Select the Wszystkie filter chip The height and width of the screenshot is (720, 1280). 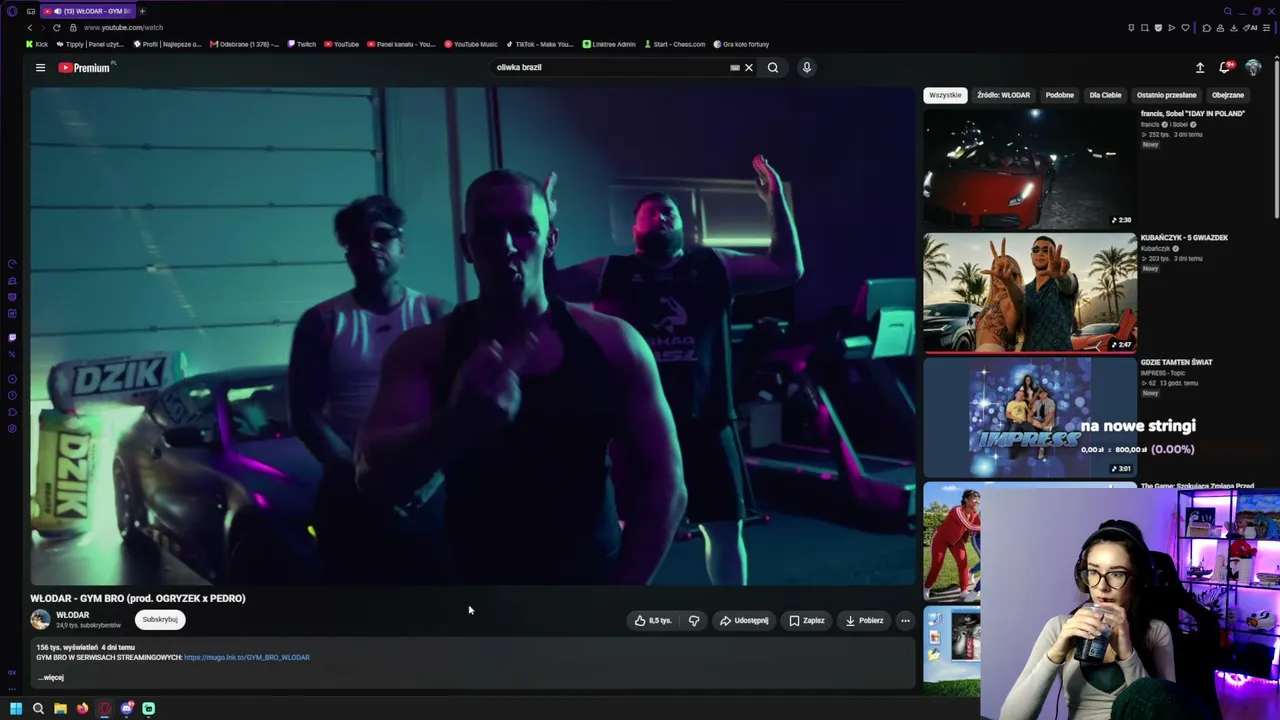(x=945, y=95)
